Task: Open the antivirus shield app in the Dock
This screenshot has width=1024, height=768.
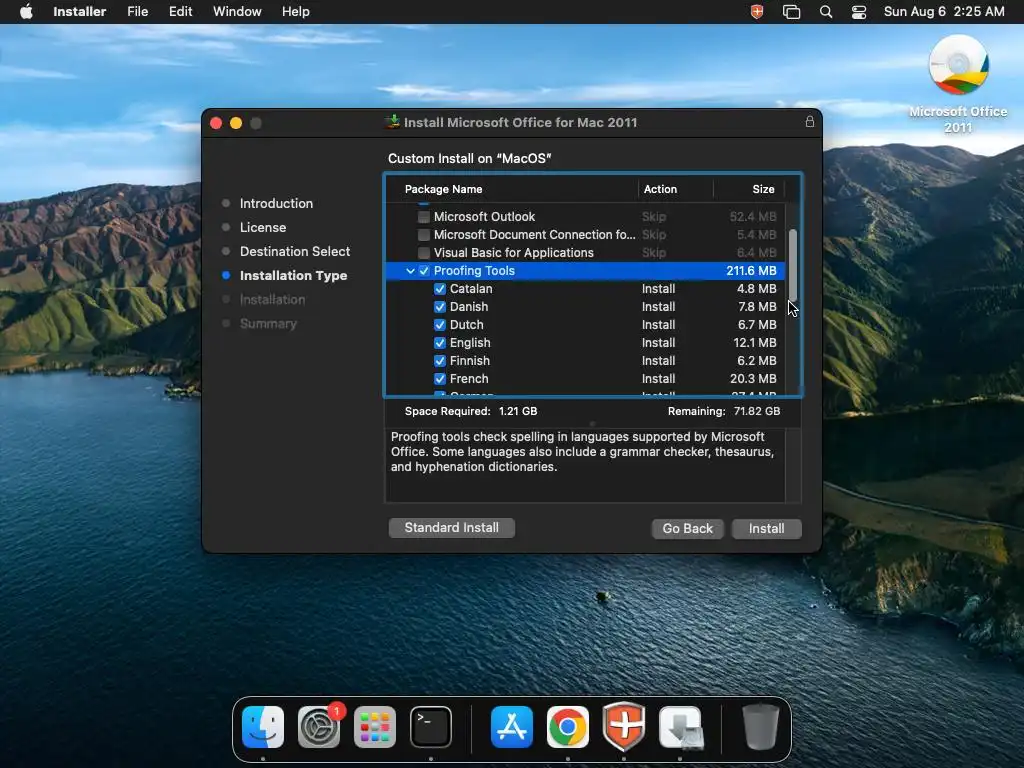Action: click(x=624, y=727)
